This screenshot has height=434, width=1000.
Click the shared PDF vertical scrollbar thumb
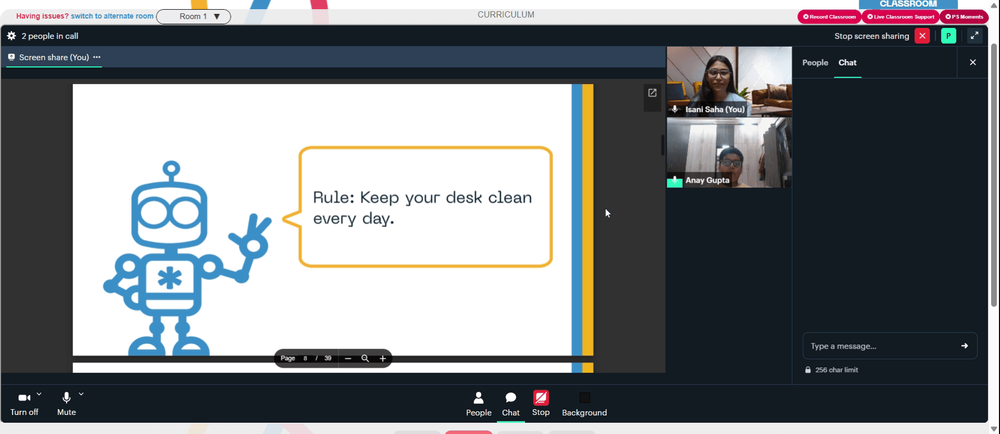point(663,145)
